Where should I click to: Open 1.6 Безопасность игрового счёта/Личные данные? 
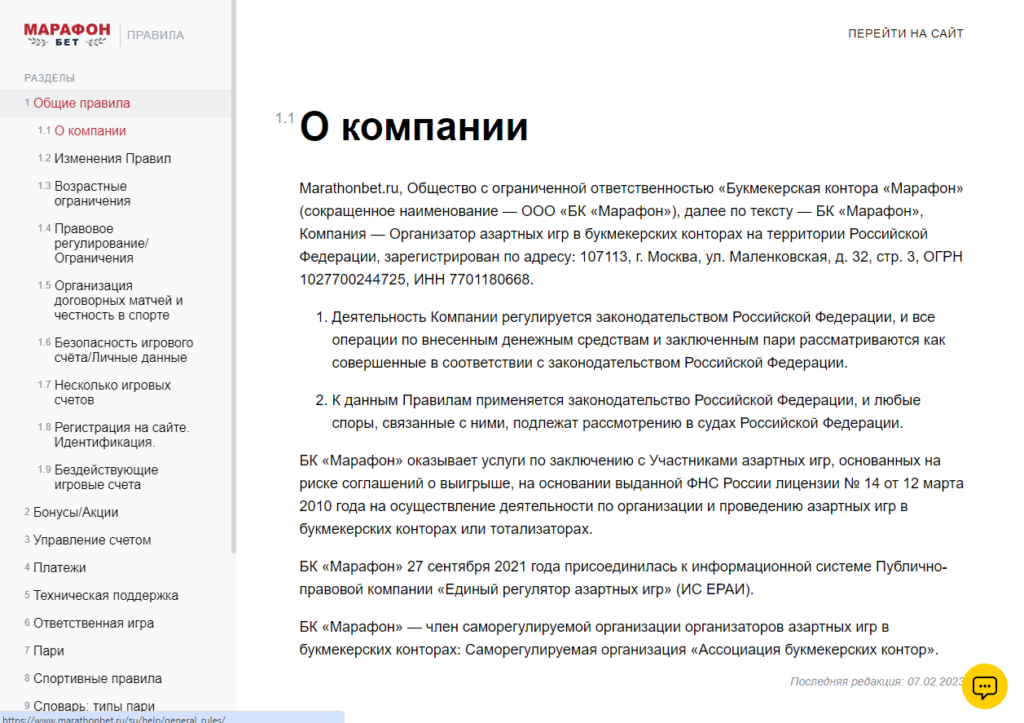[x=123, y=350]
